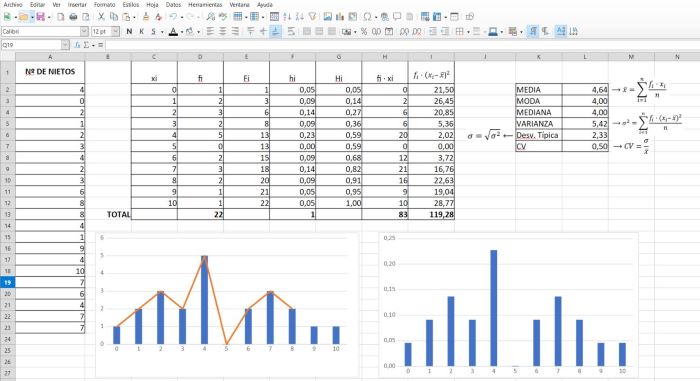This screenshot has height=381, width=700.
Task: Open the AutoFilter funnel icon
Action: point(312,17)
